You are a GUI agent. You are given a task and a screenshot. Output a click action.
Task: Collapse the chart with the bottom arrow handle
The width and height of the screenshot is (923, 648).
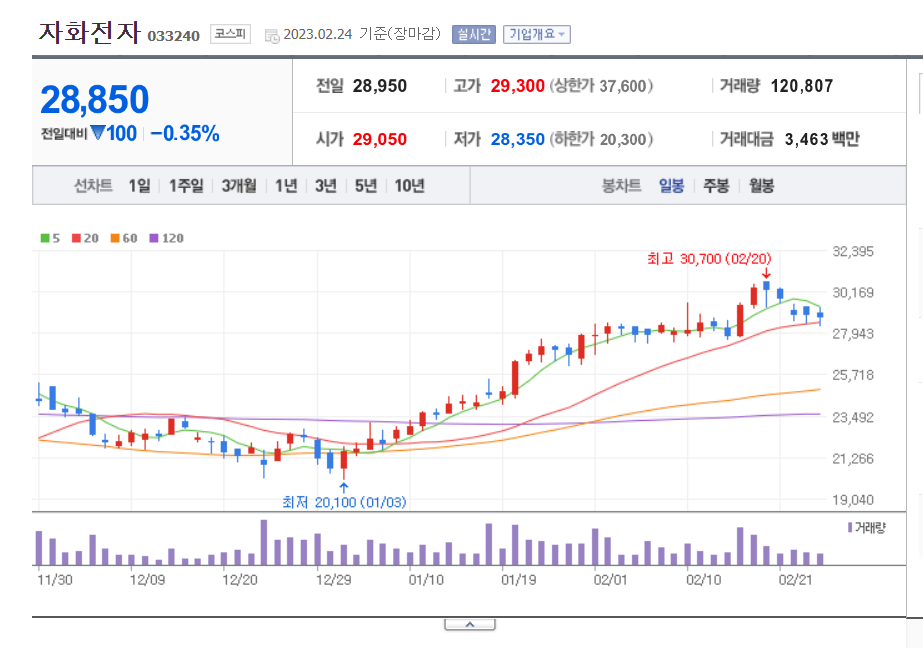click(470, 624)
